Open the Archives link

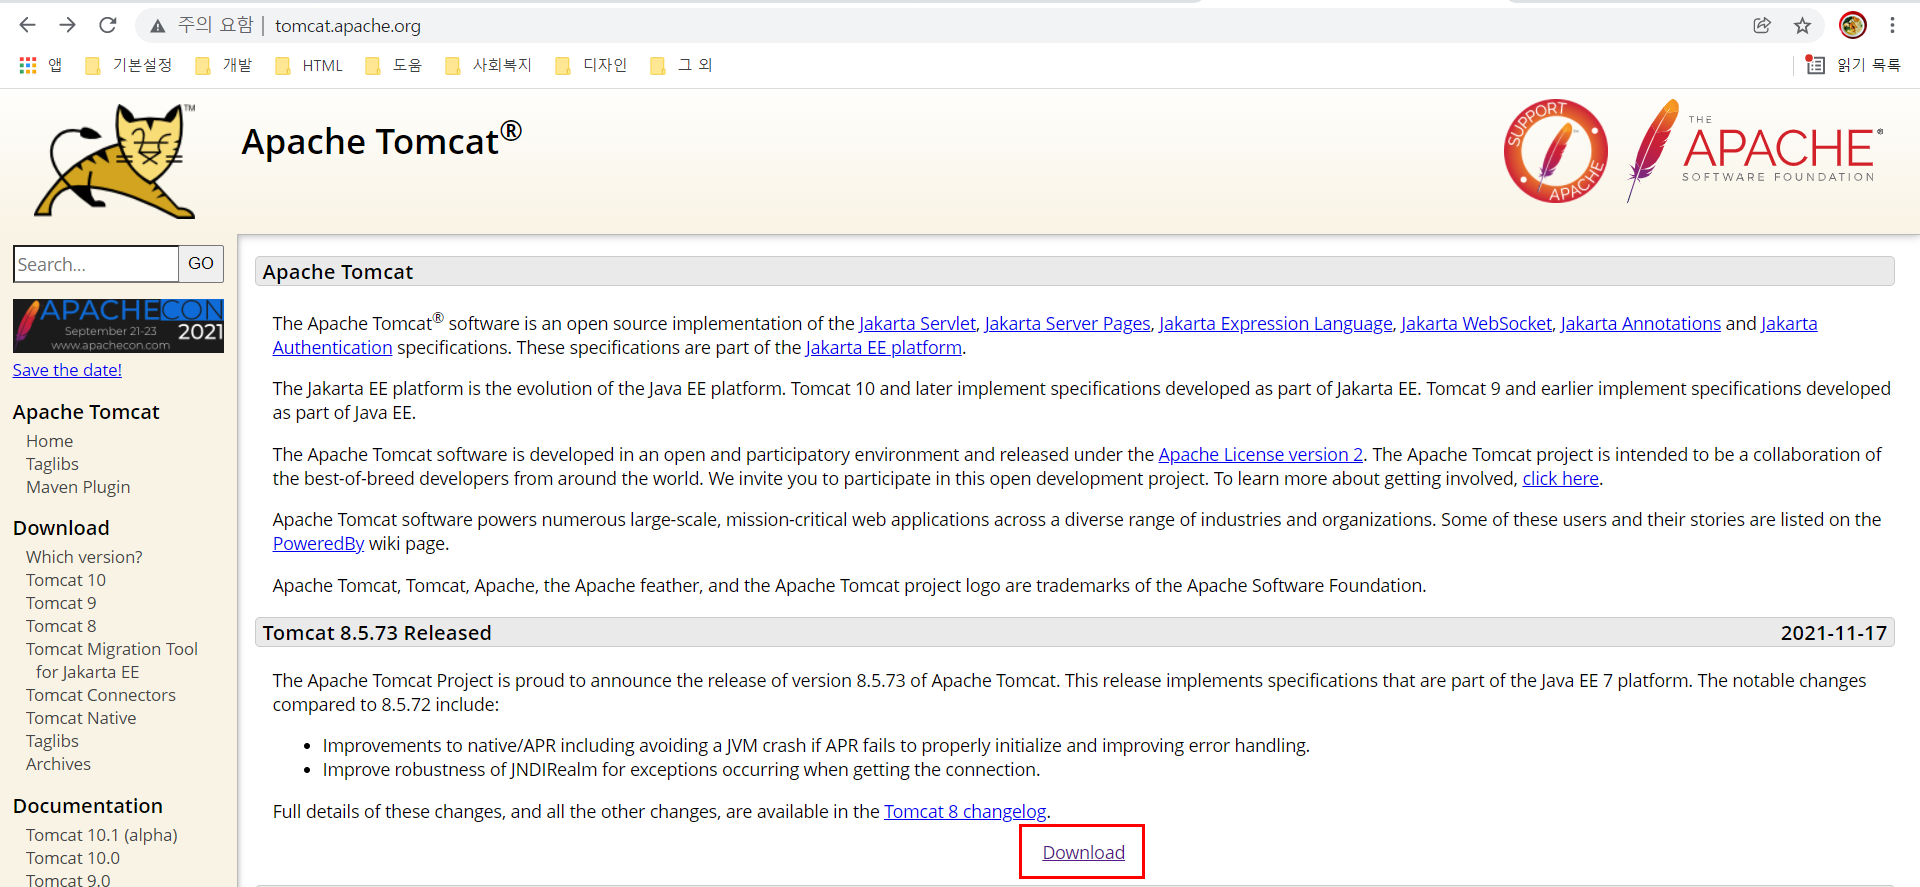pyautogui.click(x=58, y=764)
